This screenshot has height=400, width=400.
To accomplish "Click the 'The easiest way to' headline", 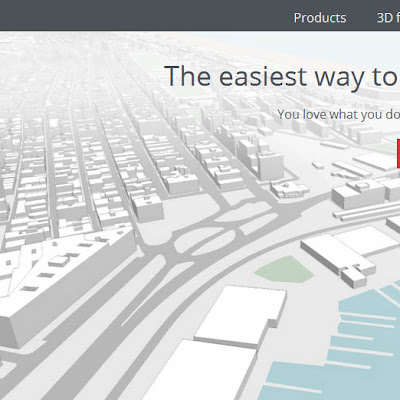I will tap(282, 77).
